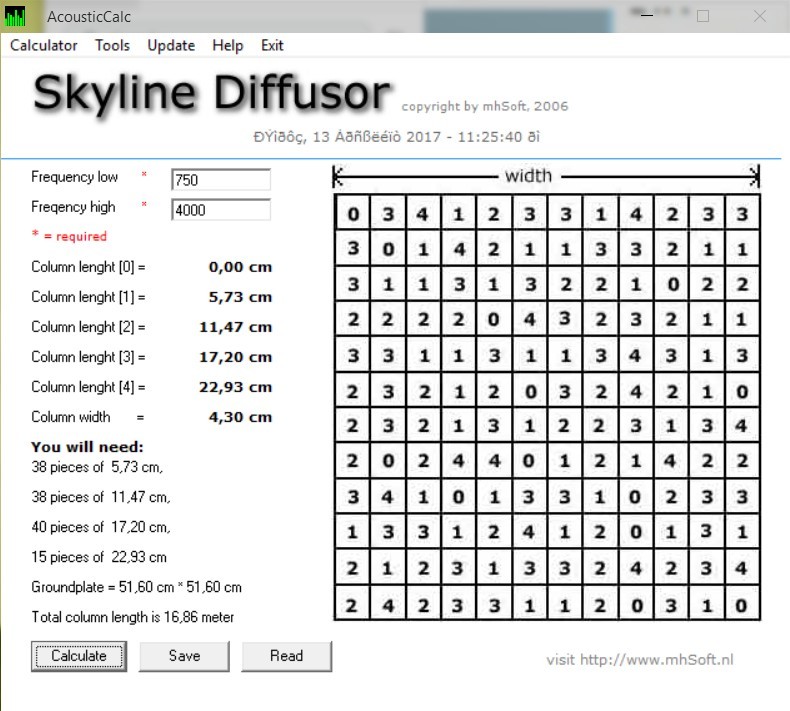The height and width of the screenshot is (711, 790).
Task: Click Exit in the menu bar
Action: click(x=272, y=45)
